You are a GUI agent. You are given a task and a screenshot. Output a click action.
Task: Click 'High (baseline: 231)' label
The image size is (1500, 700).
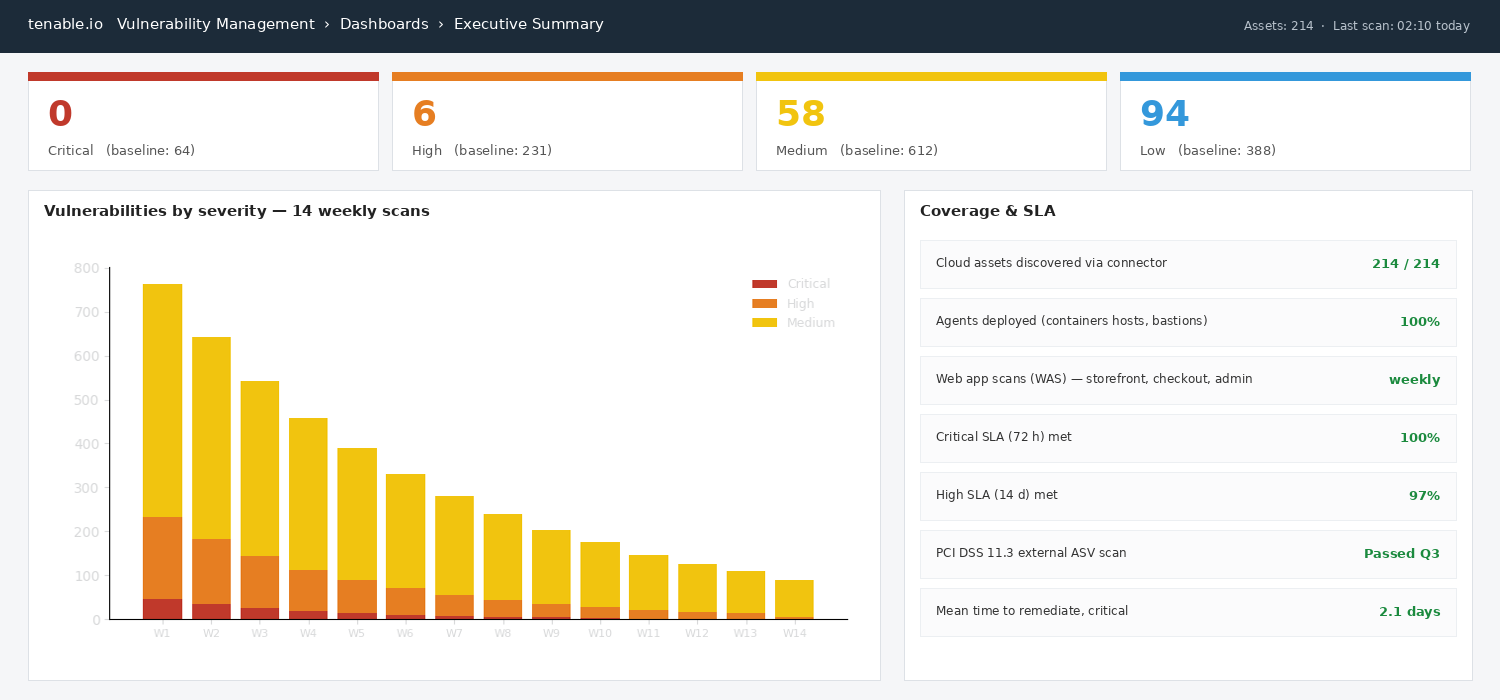point(482,151)
